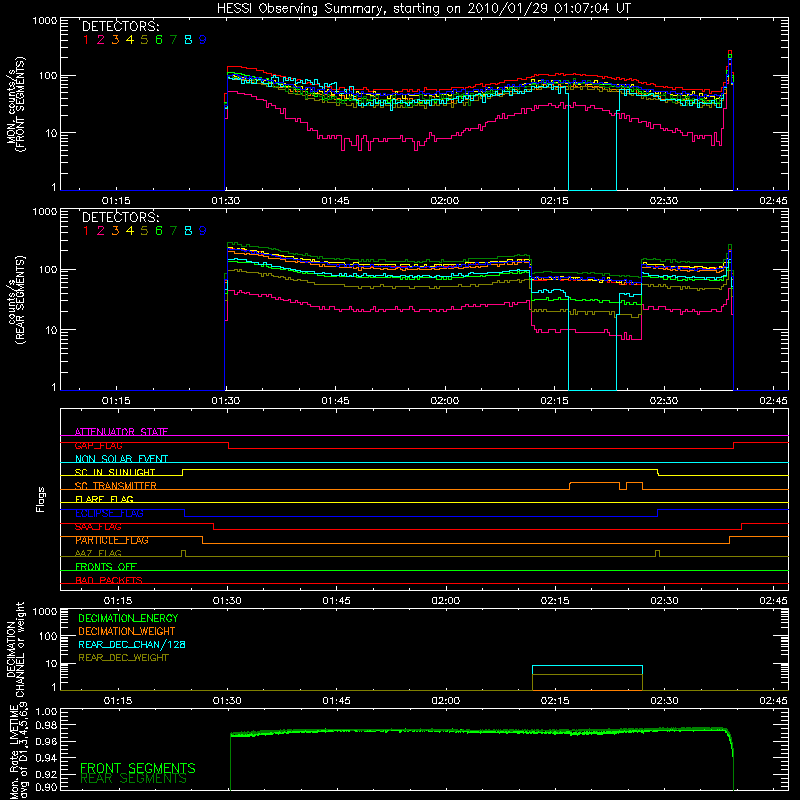The width and height of the screenshot is (800, 800).
Task: Select blue detector '9' in rear segments legend
Action: (x=203, y=231)
